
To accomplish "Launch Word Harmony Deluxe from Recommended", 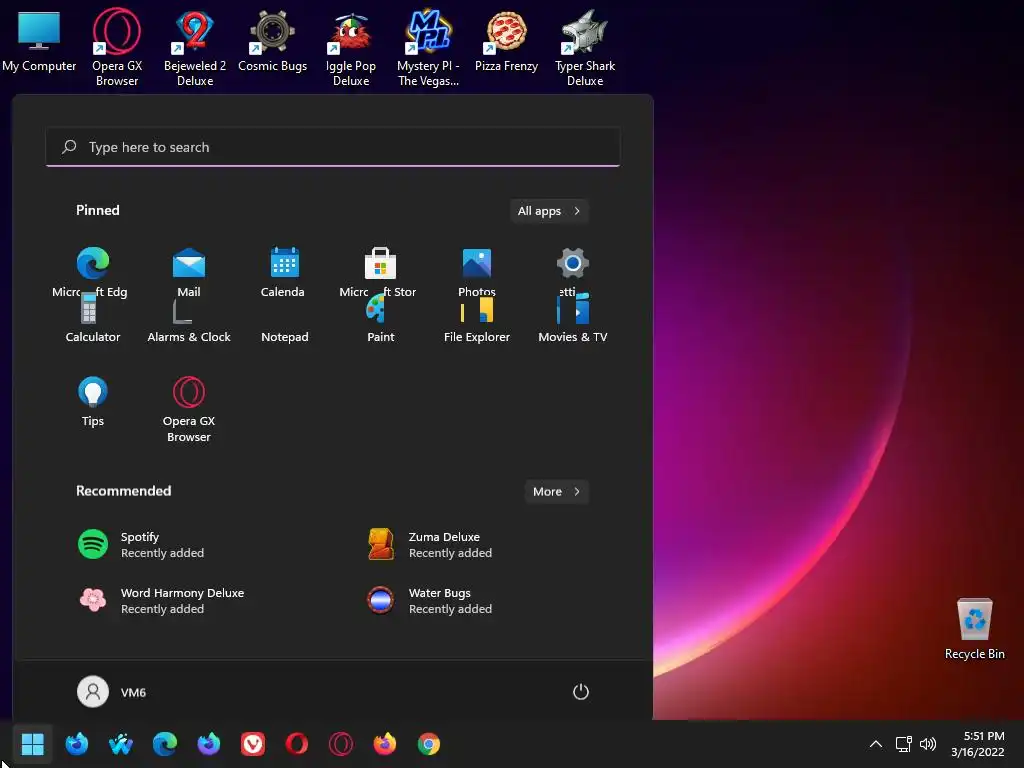I will pos(161,601).
